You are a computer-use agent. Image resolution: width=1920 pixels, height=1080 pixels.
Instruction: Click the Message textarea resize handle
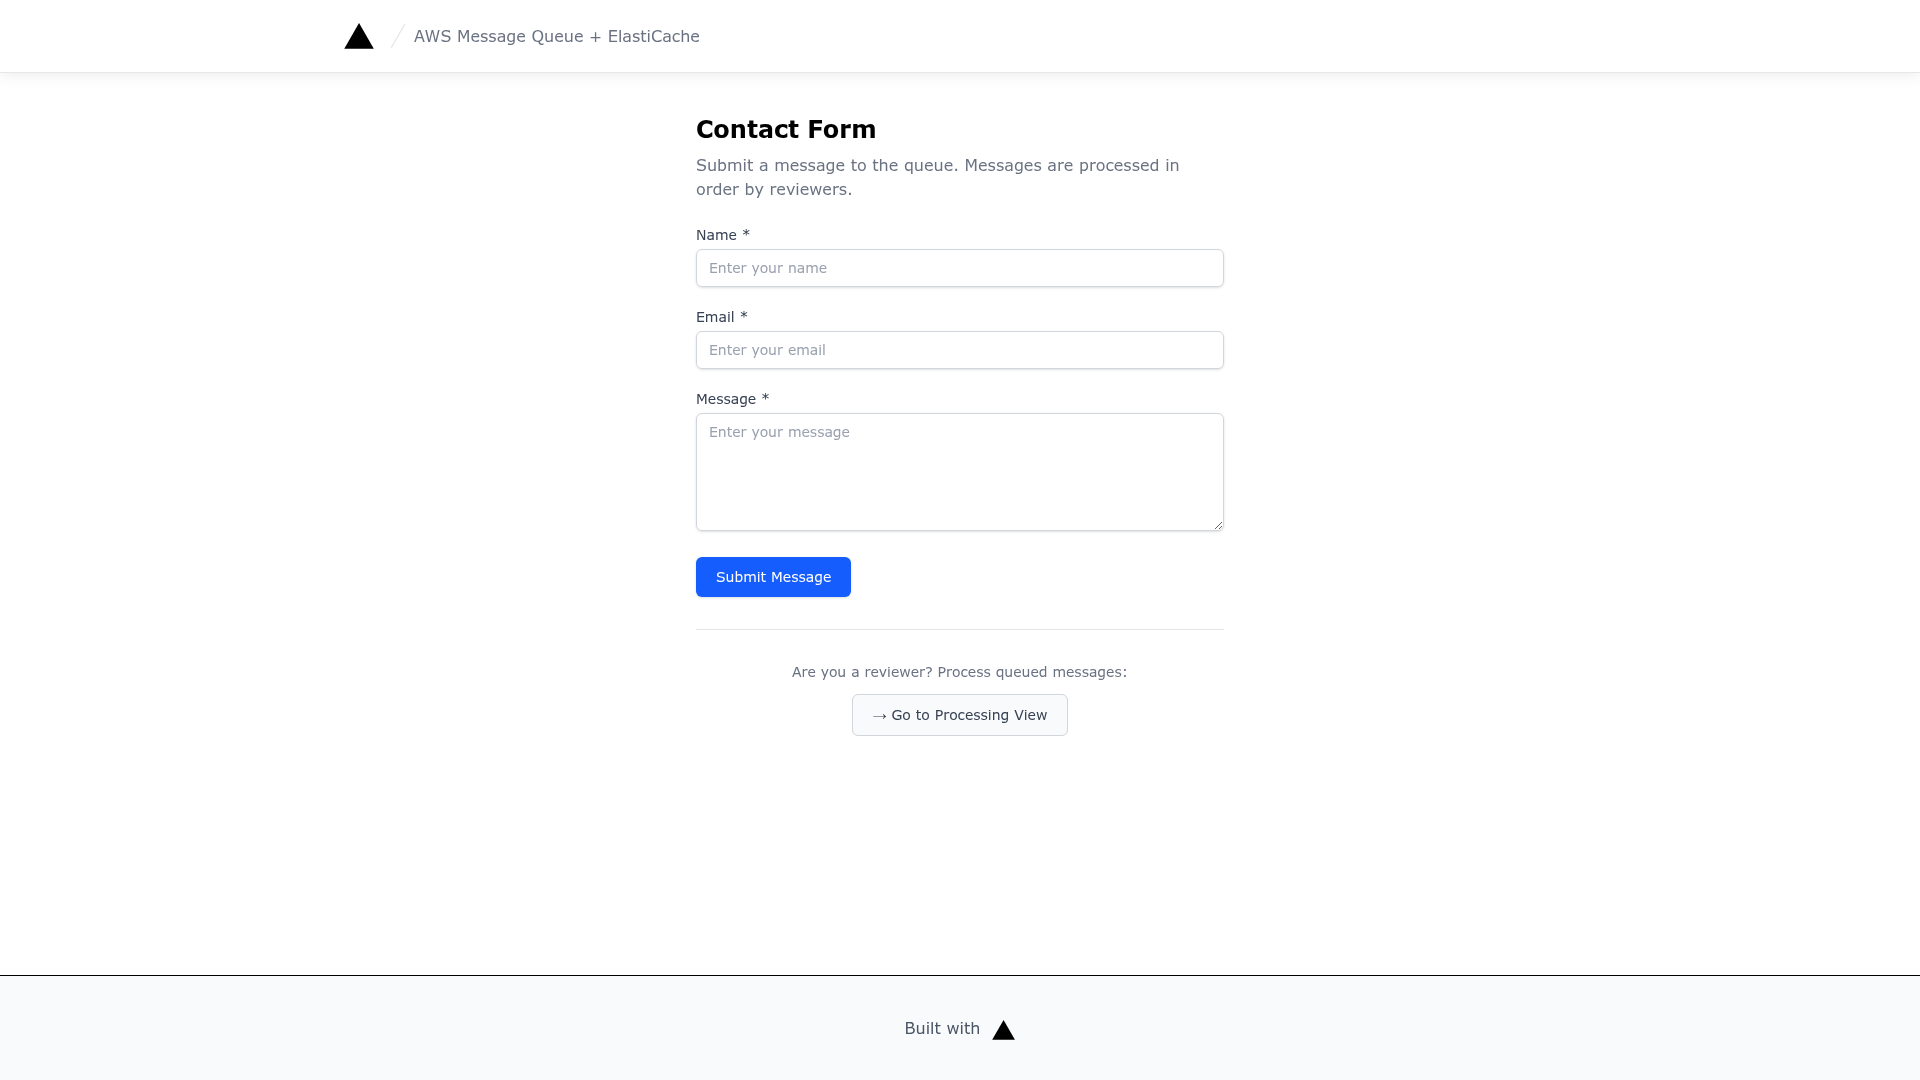[1217, 524]
